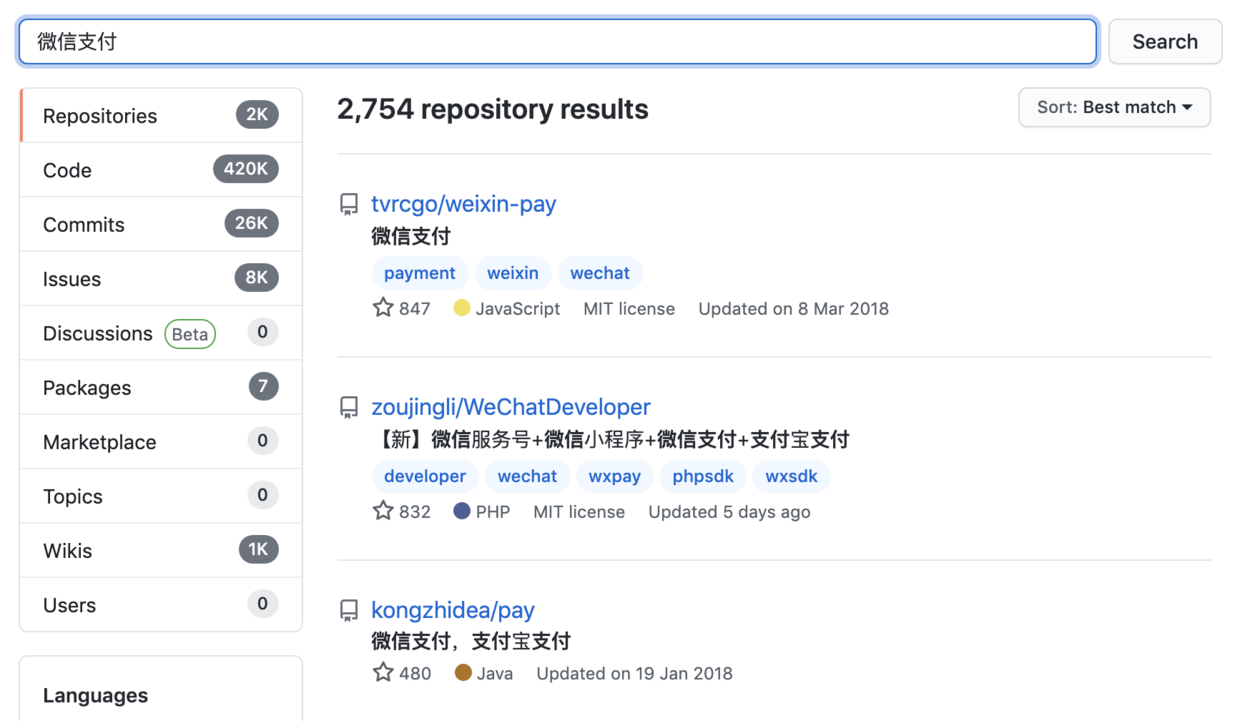Click the Beta badge next to Discussions
This screenshot has width=1240, height=721.
click(x=190, y=334)
